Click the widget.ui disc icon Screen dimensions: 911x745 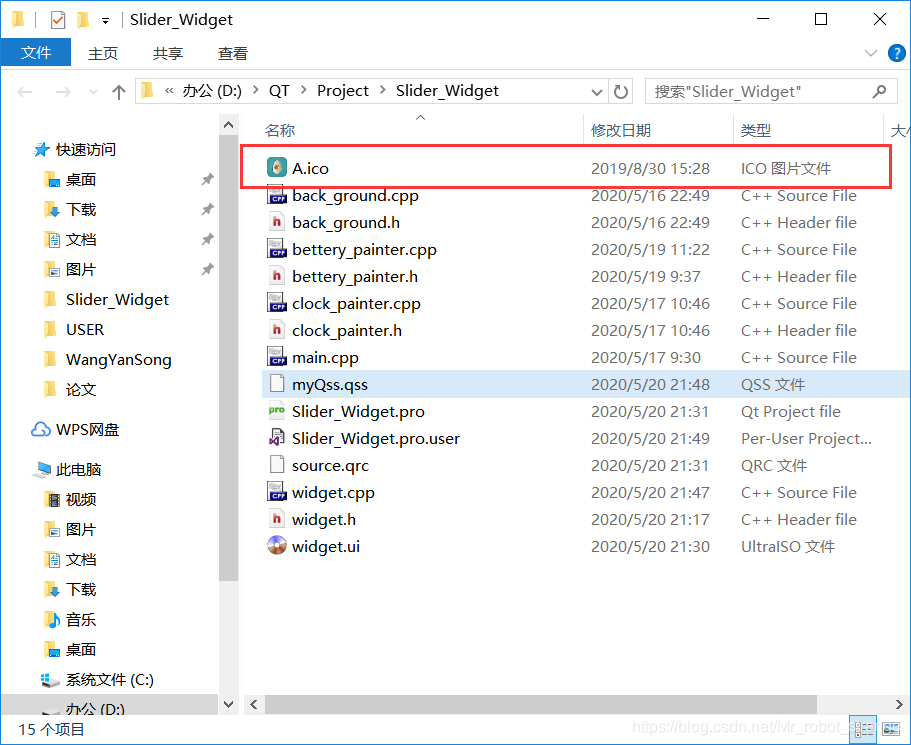(277, 546)
